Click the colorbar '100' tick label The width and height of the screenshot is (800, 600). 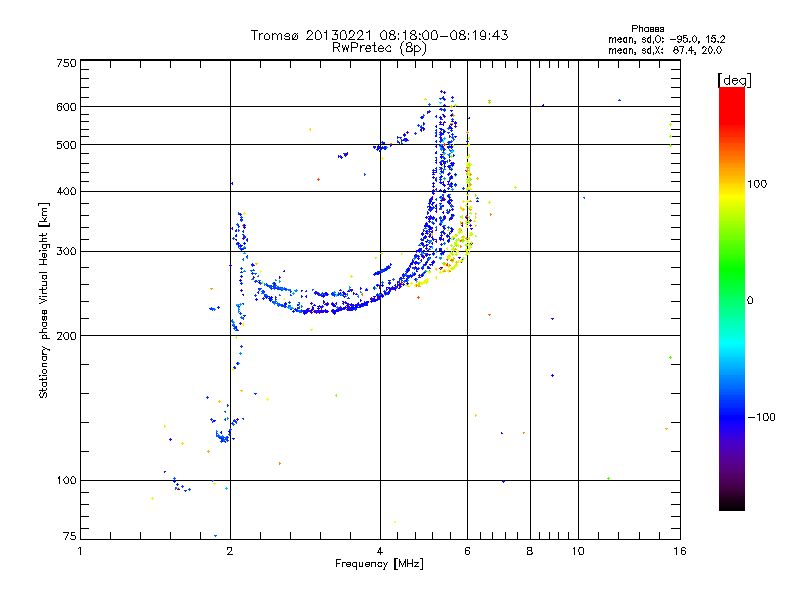point(757,184)
